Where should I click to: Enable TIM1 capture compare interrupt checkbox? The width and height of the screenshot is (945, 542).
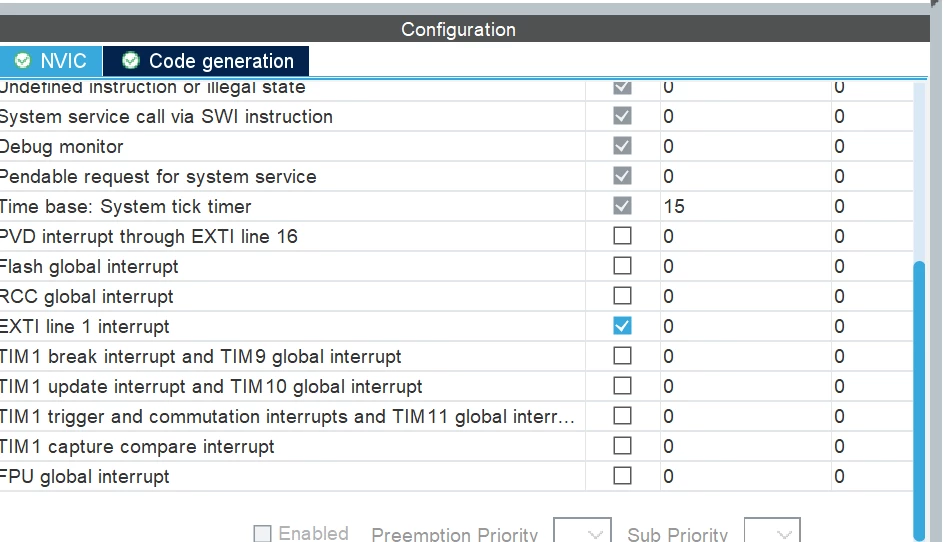pos(622,446)
